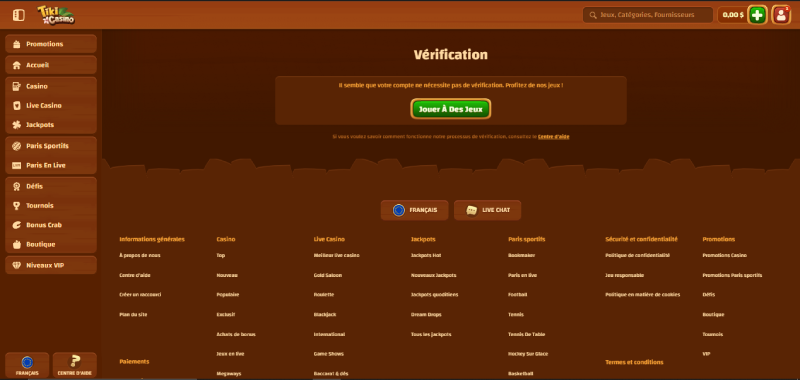This screenshot has width=800, height=380.
Task: Click the Jackpots Hot link
Action: (x=426, y=255)
